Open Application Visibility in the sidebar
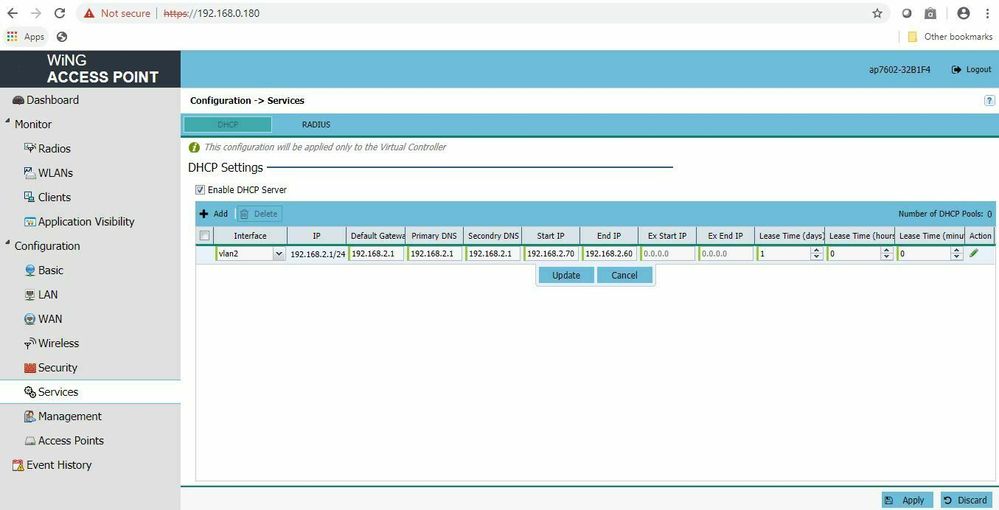 (86, 222)
